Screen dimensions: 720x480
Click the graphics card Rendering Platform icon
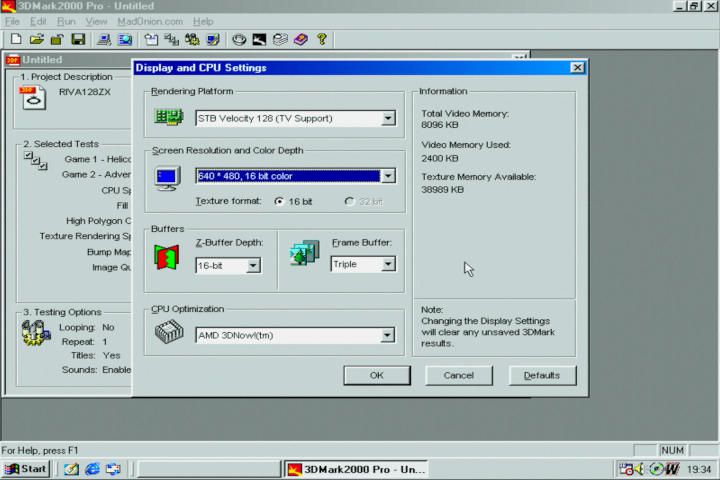169,117
